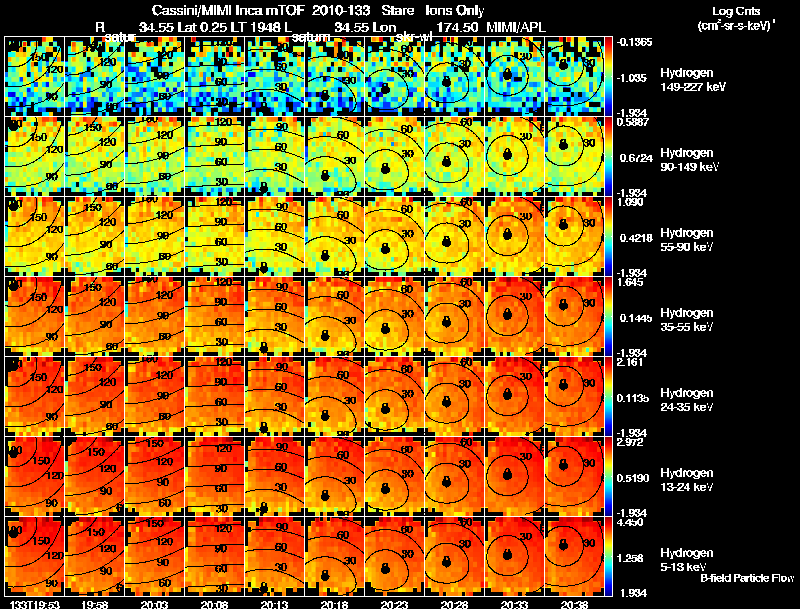
Task: Click the 2.972 color scale value
Action: click(x=630, y=442)
